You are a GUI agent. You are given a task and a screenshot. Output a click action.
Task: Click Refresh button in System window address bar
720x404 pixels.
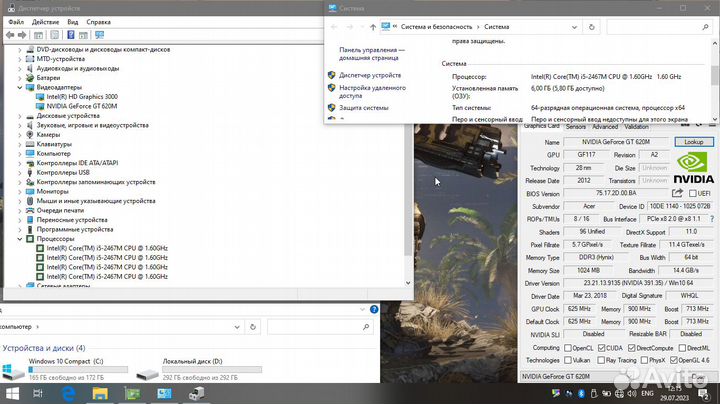point(591,27)
